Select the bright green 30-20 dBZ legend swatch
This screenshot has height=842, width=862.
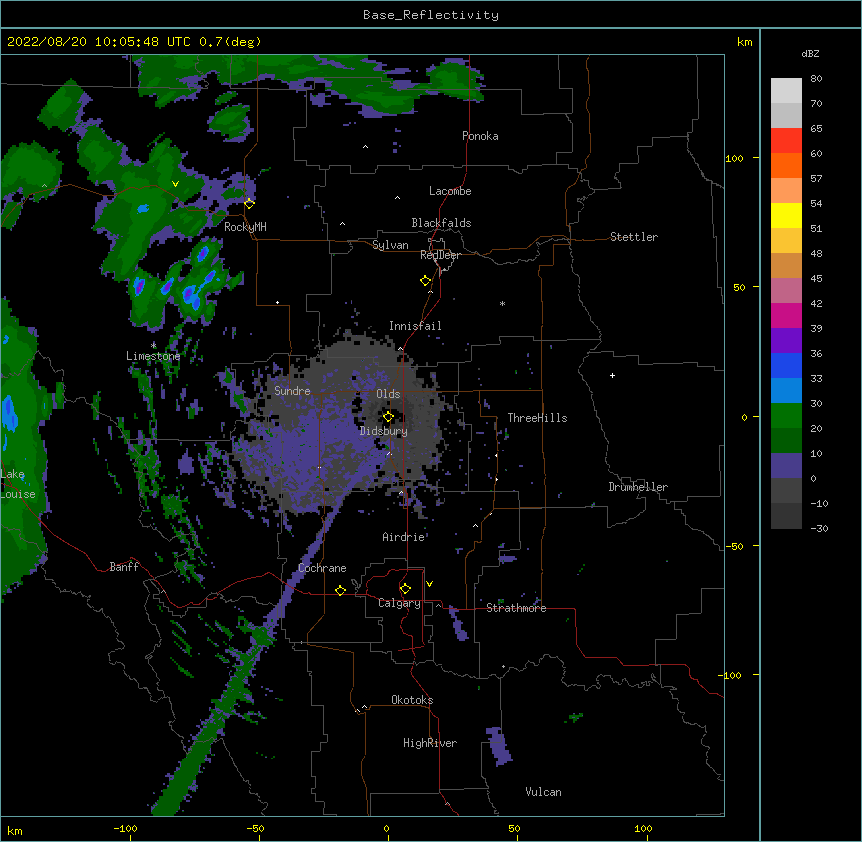tap(786, 416)
